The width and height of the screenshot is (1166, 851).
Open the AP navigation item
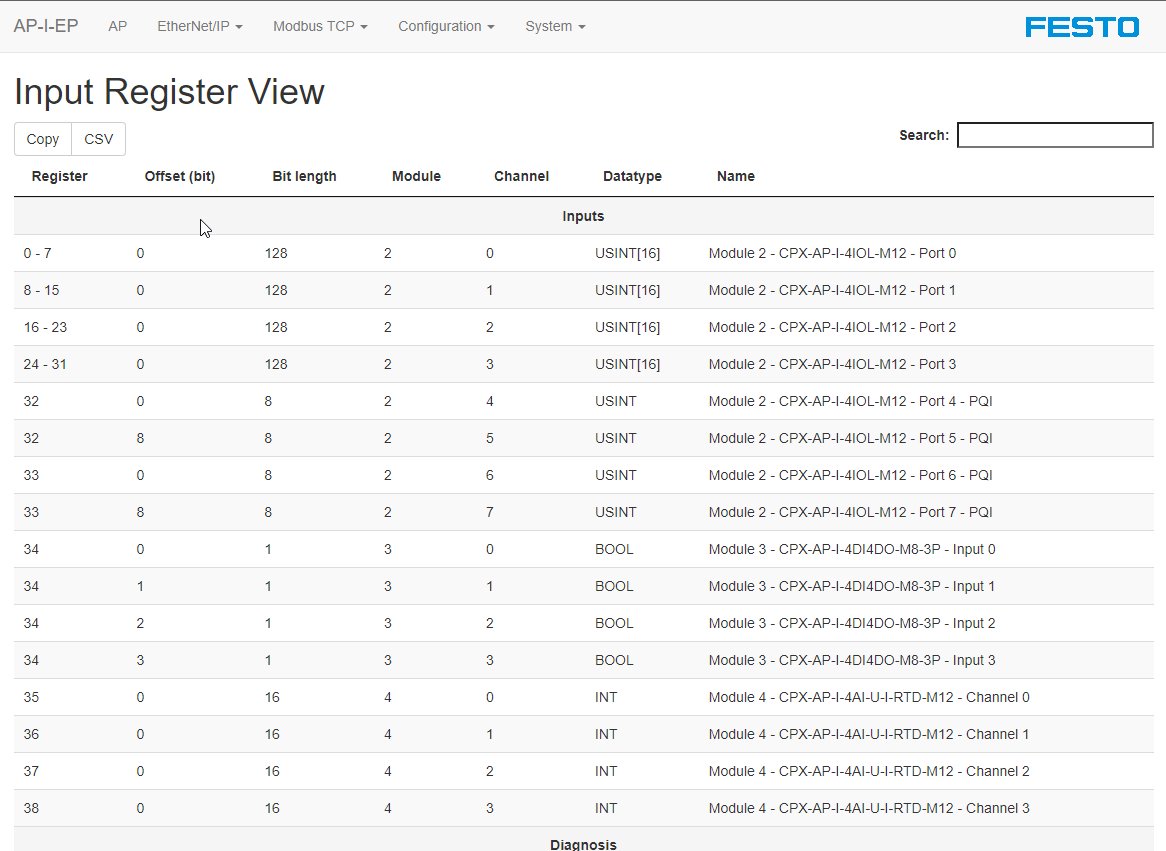point(117,26)
